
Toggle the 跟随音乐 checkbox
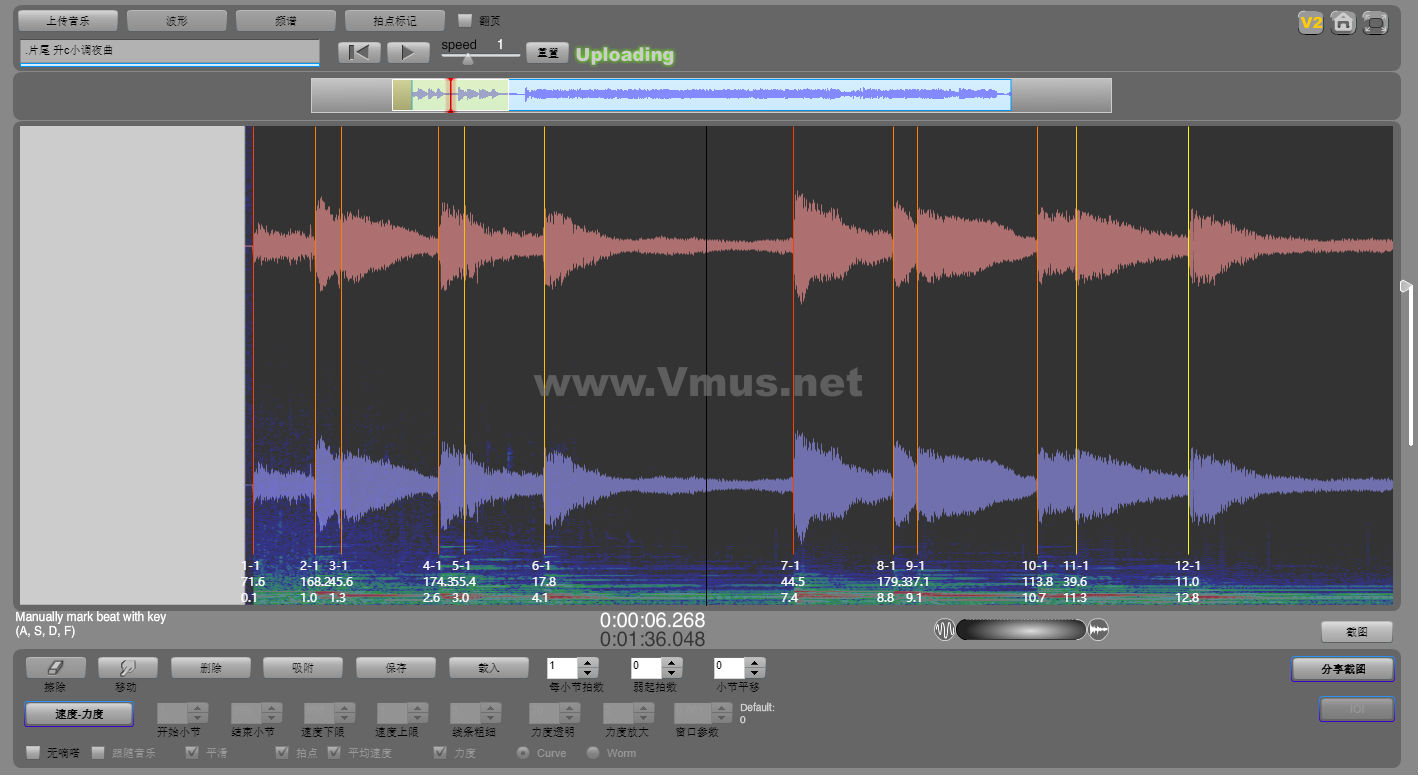98,752
